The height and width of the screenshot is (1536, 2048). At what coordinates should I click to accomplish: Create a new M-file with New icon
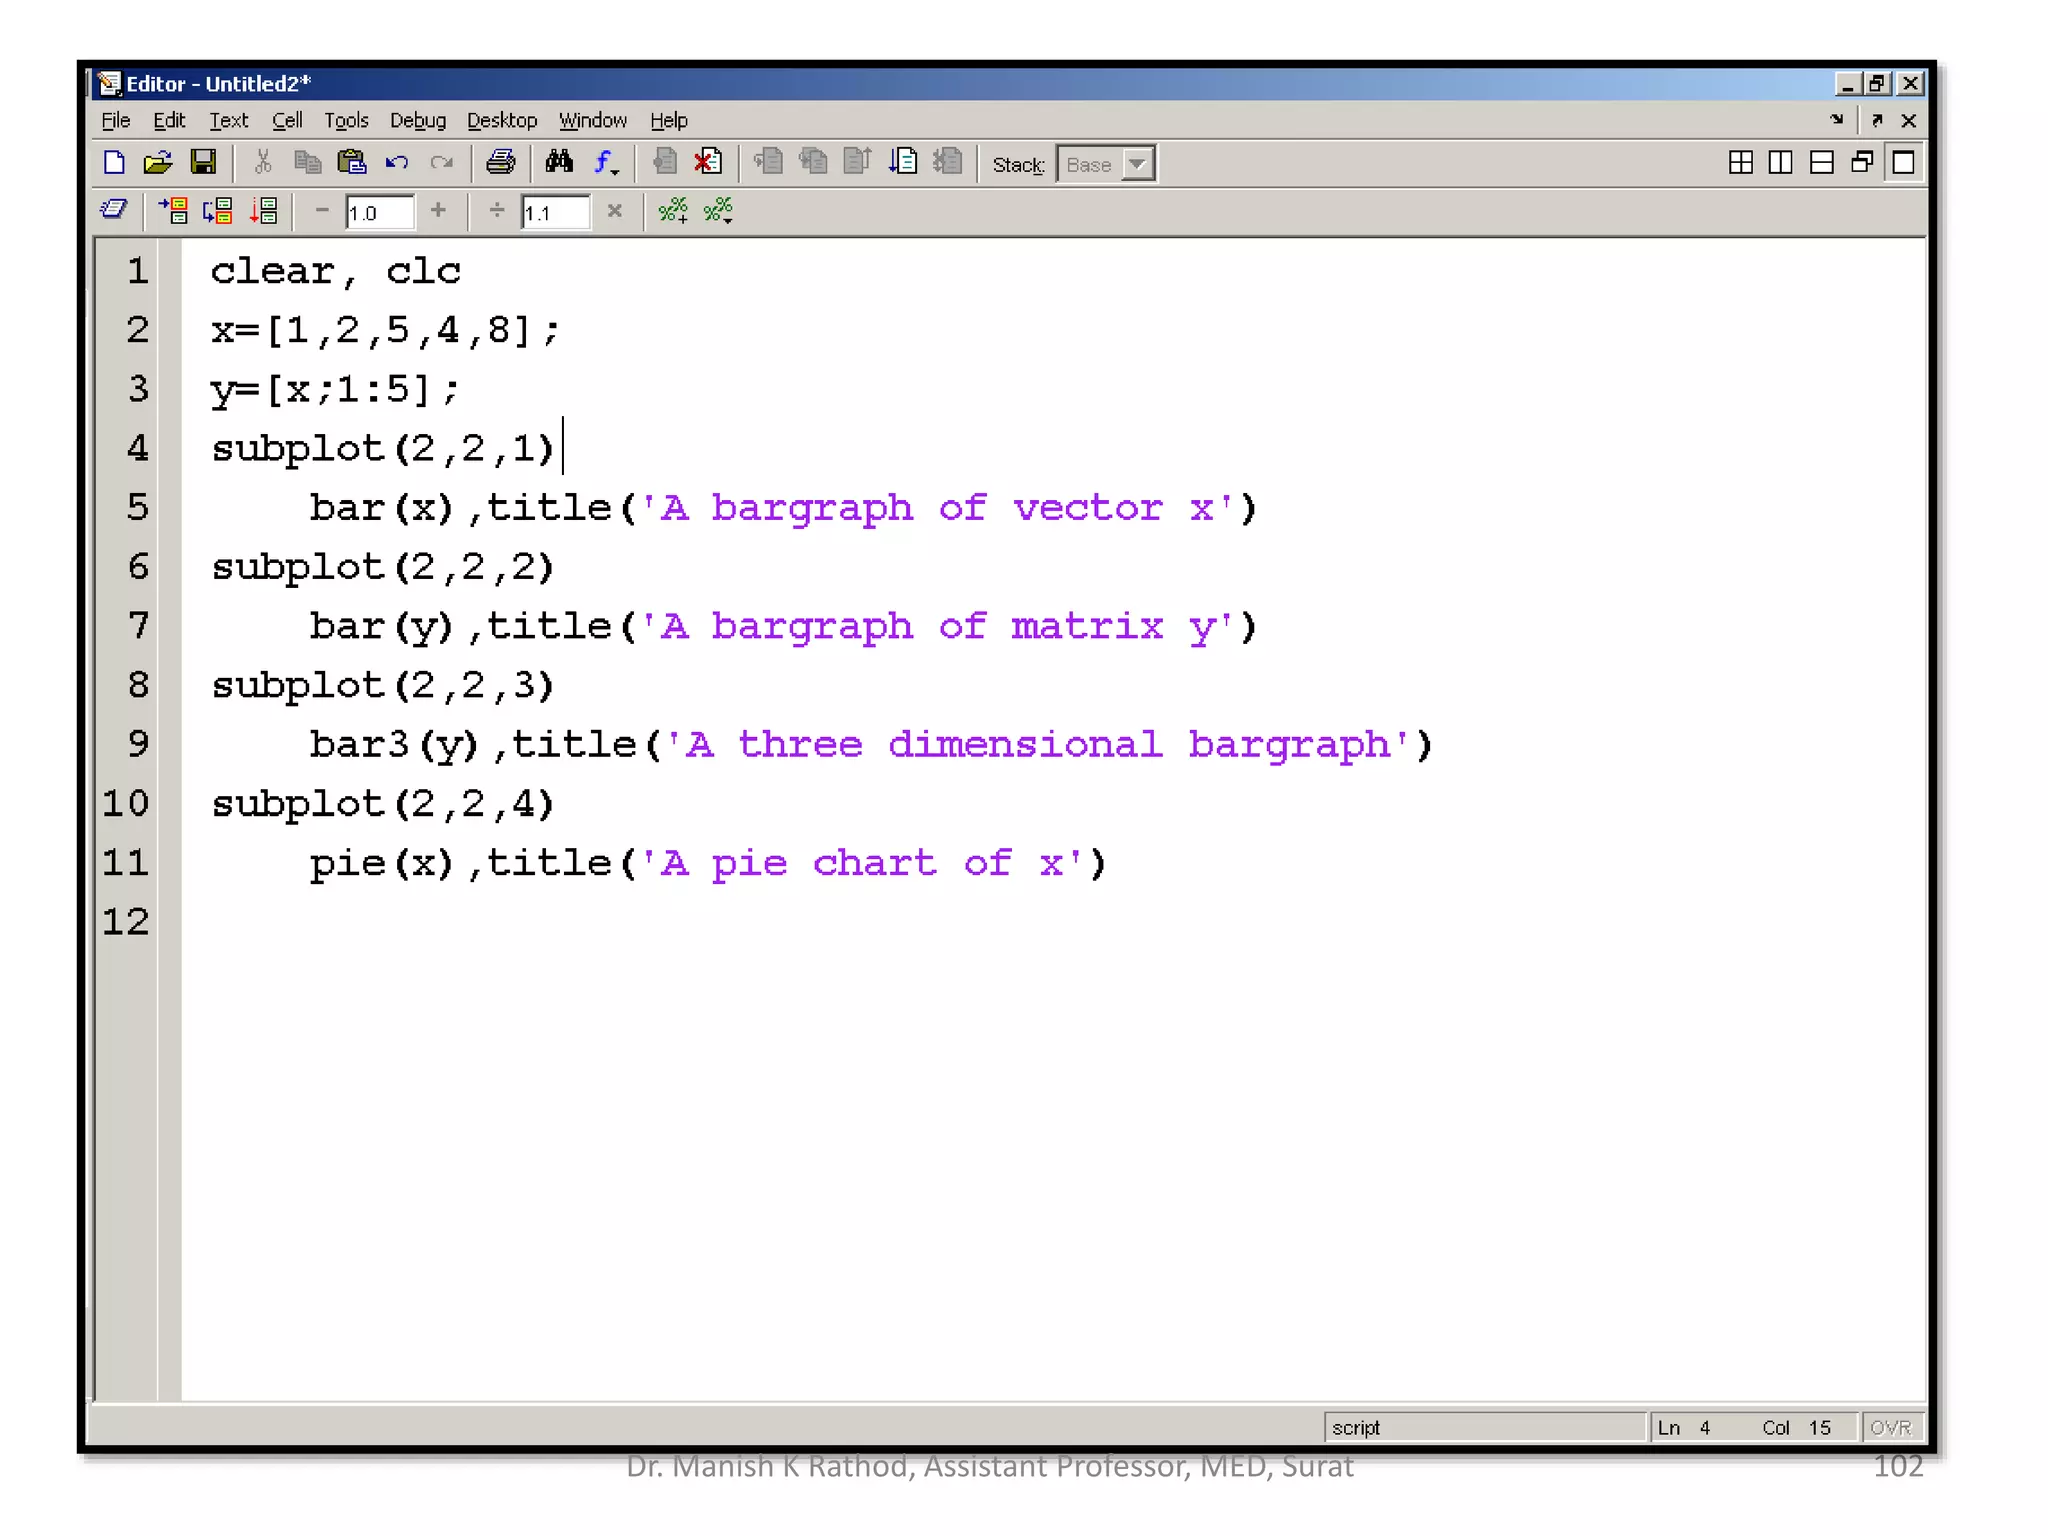click(x=114, y=163)
